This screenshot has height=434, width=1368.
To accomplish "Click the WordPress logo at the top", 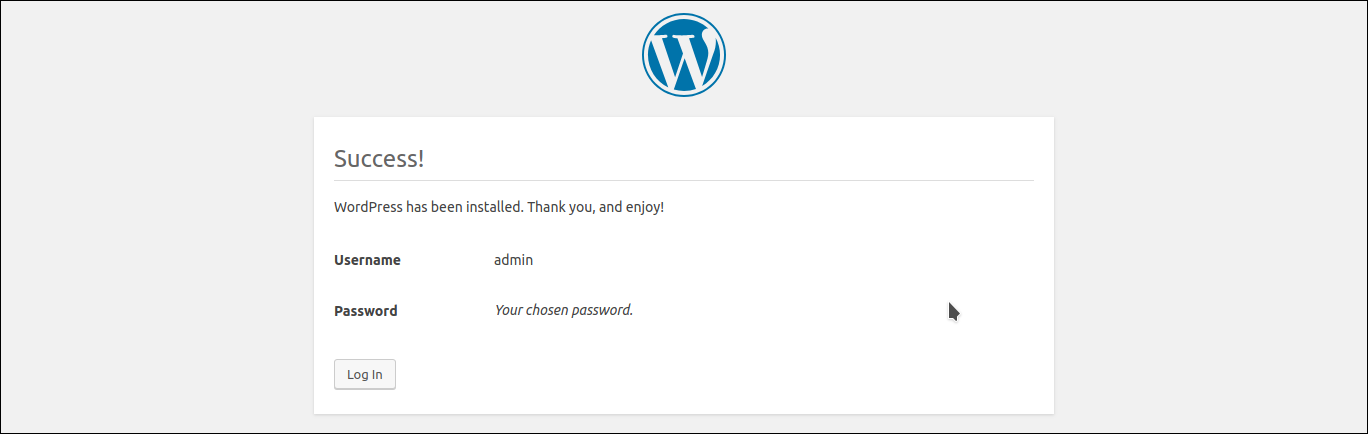I will 684,55.
